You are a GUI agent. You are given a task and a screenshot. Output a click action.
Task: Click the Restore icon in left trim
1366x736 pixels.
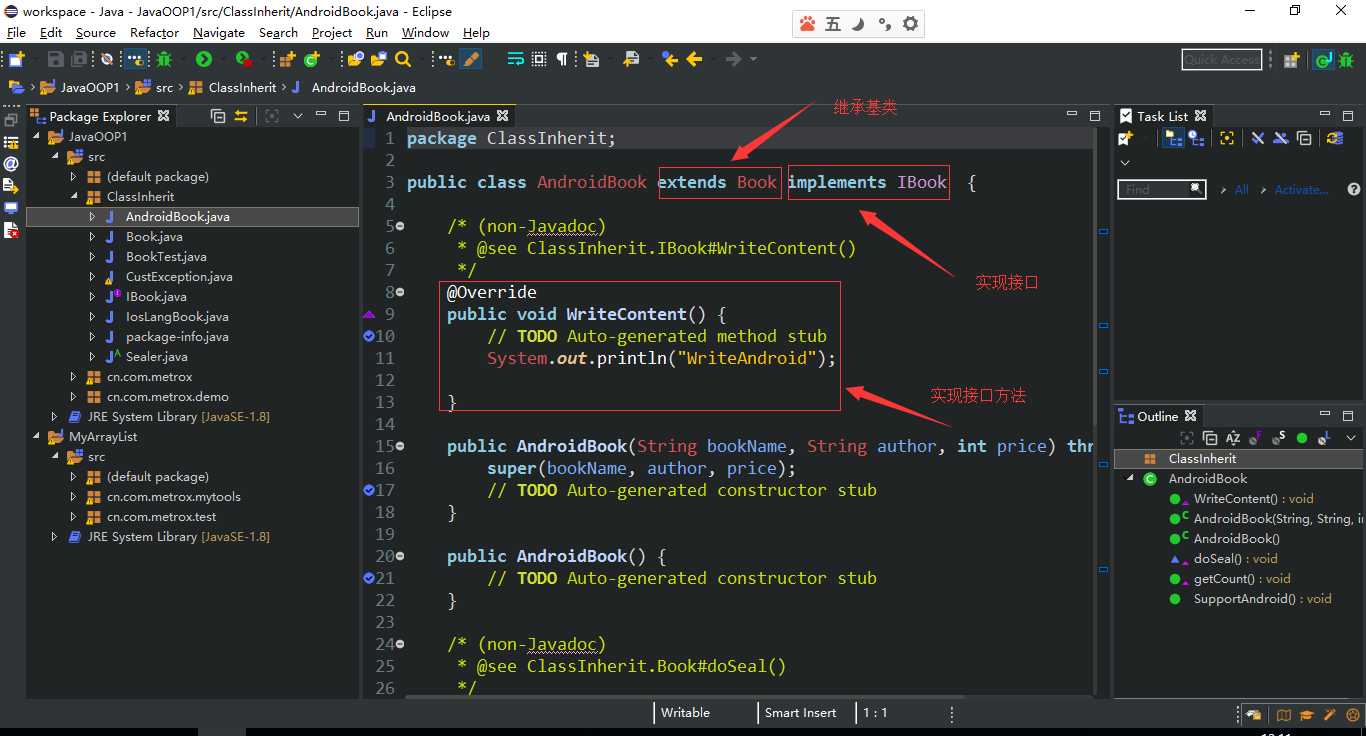11,120
